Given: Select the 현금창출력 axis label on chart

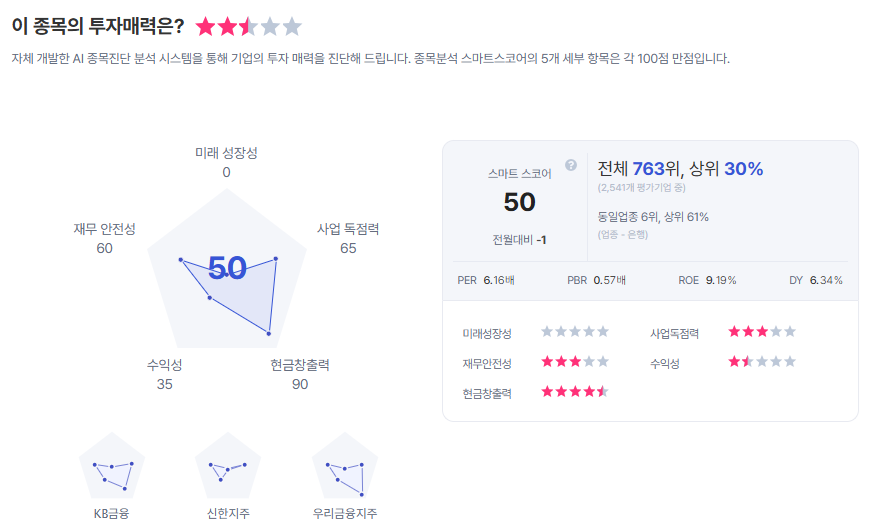Looking at the screenshot, I should pos(300,365).
